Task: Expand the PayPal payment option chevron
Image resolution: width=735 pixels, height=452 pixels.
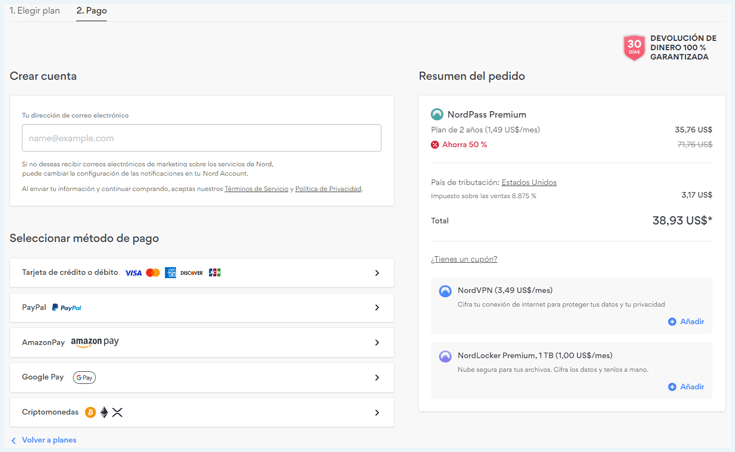Action: coord(377,308)
